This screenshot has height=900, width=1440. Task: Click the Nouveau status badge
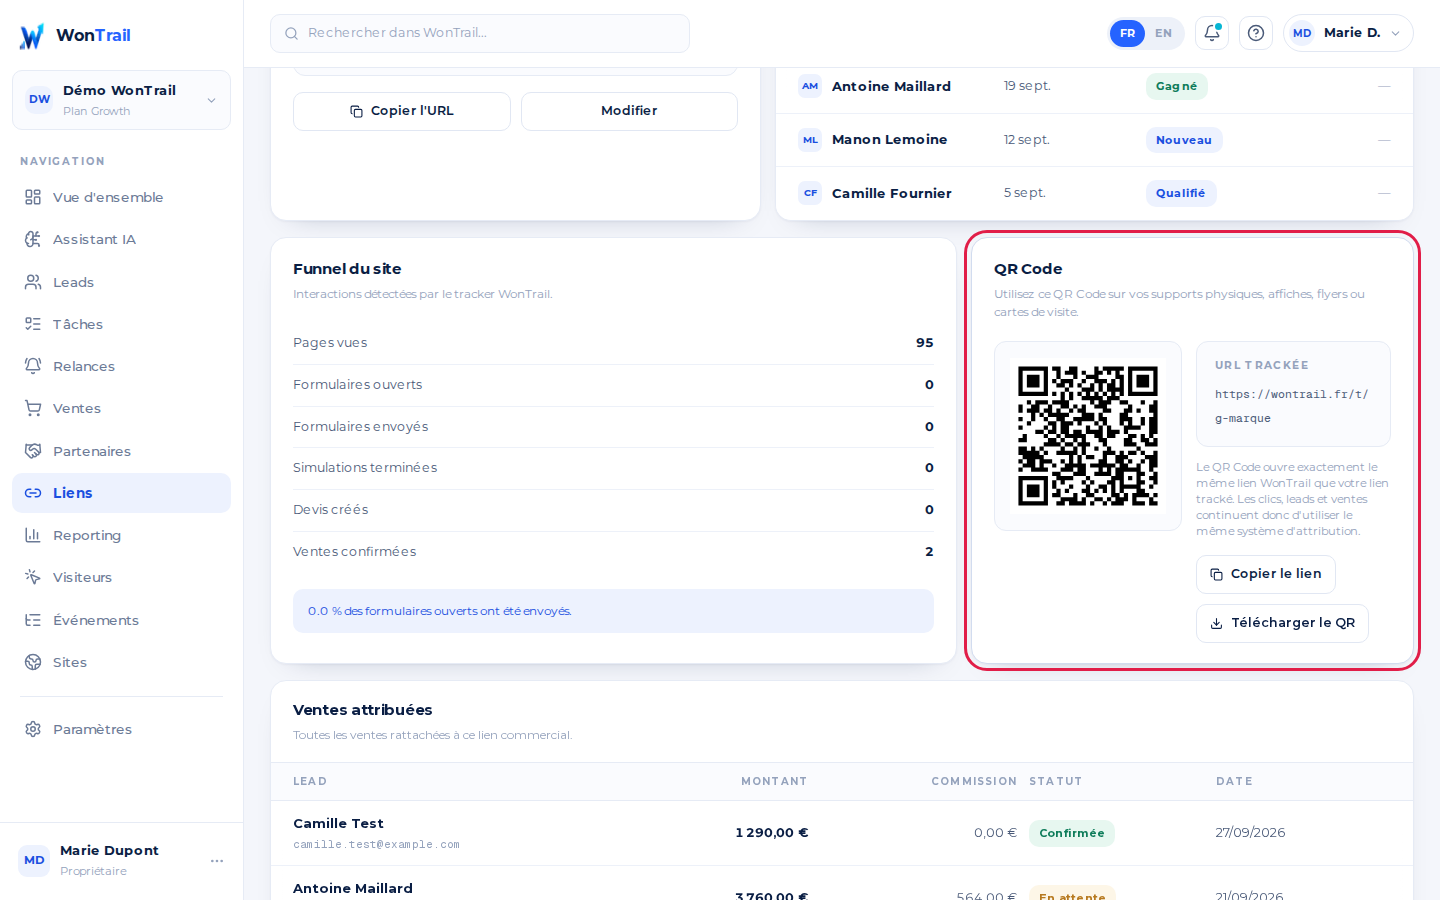(x=1184, y=140)
